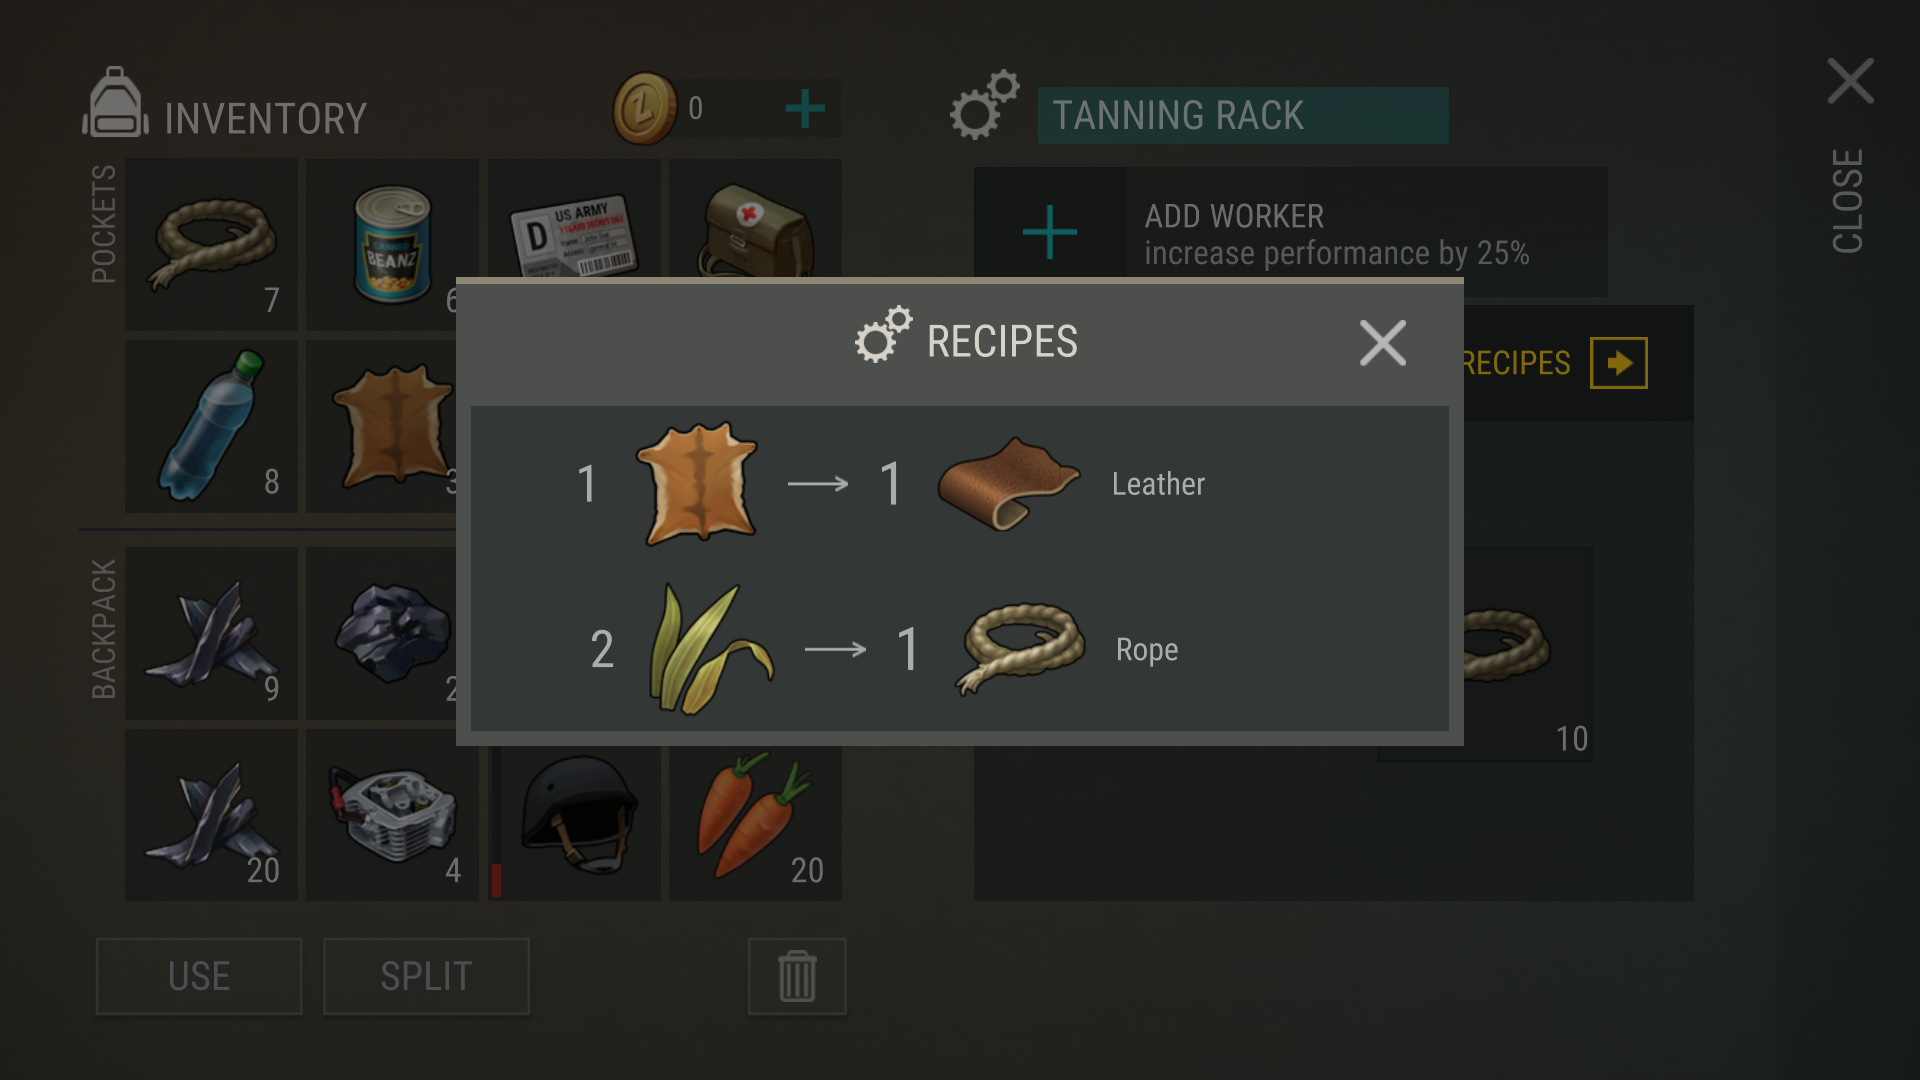
Task: Select the engine part item
Action: [x=392, y=815]
